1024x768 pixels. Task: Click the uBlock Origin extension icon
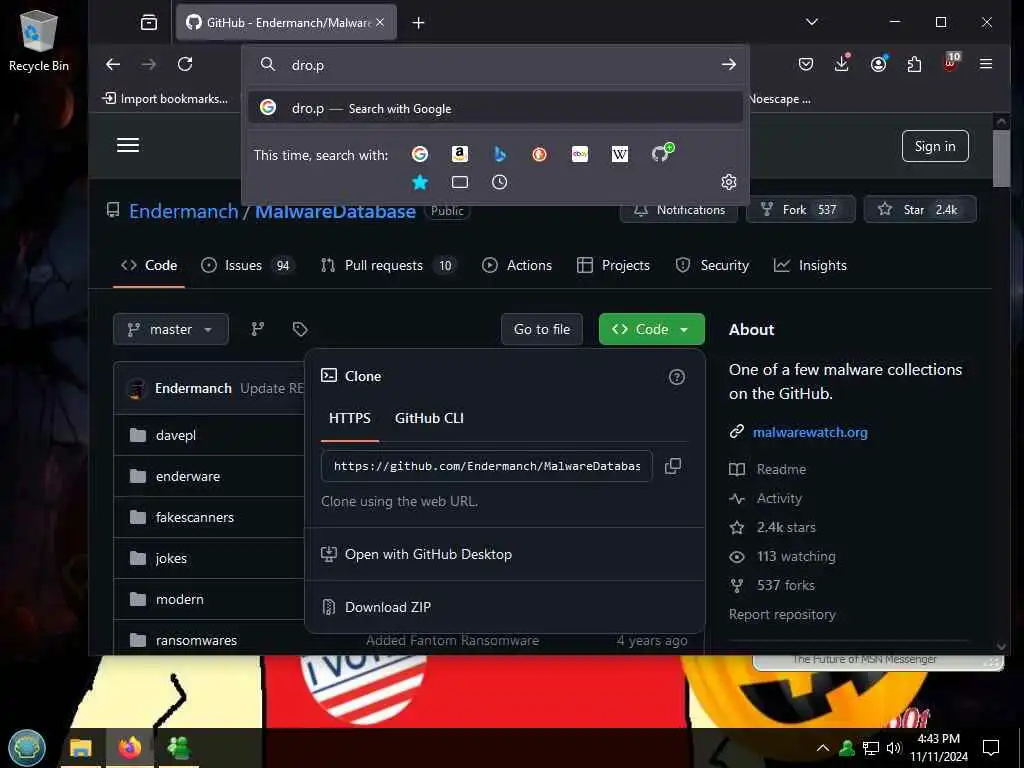point(950,63)
